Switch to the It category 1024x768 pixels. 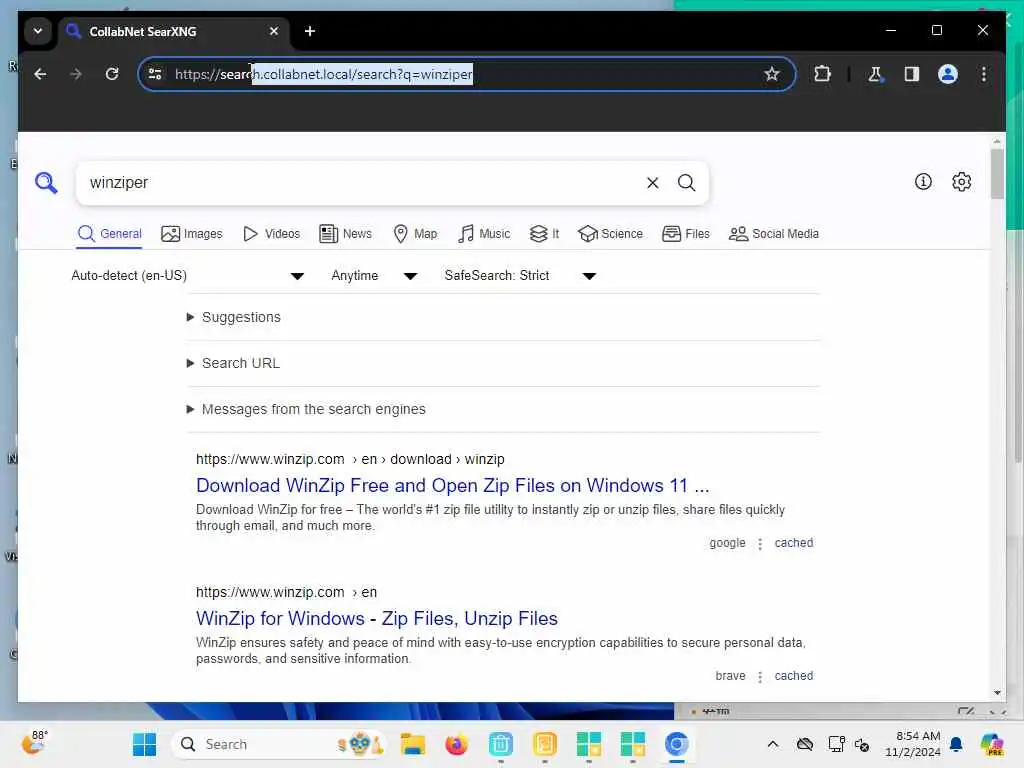pyautogui.click(x=545, y=234)
